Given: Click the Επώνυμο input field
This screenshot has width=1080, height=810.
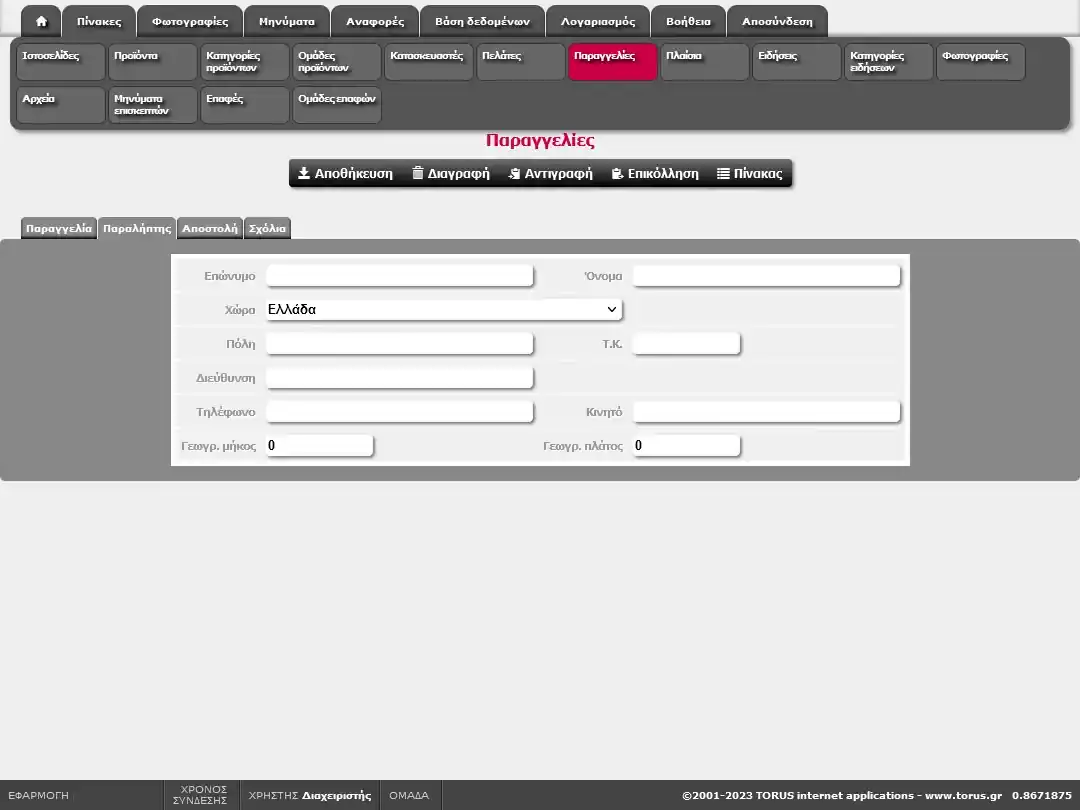Looking at the screenshot, I should point(399,276).
